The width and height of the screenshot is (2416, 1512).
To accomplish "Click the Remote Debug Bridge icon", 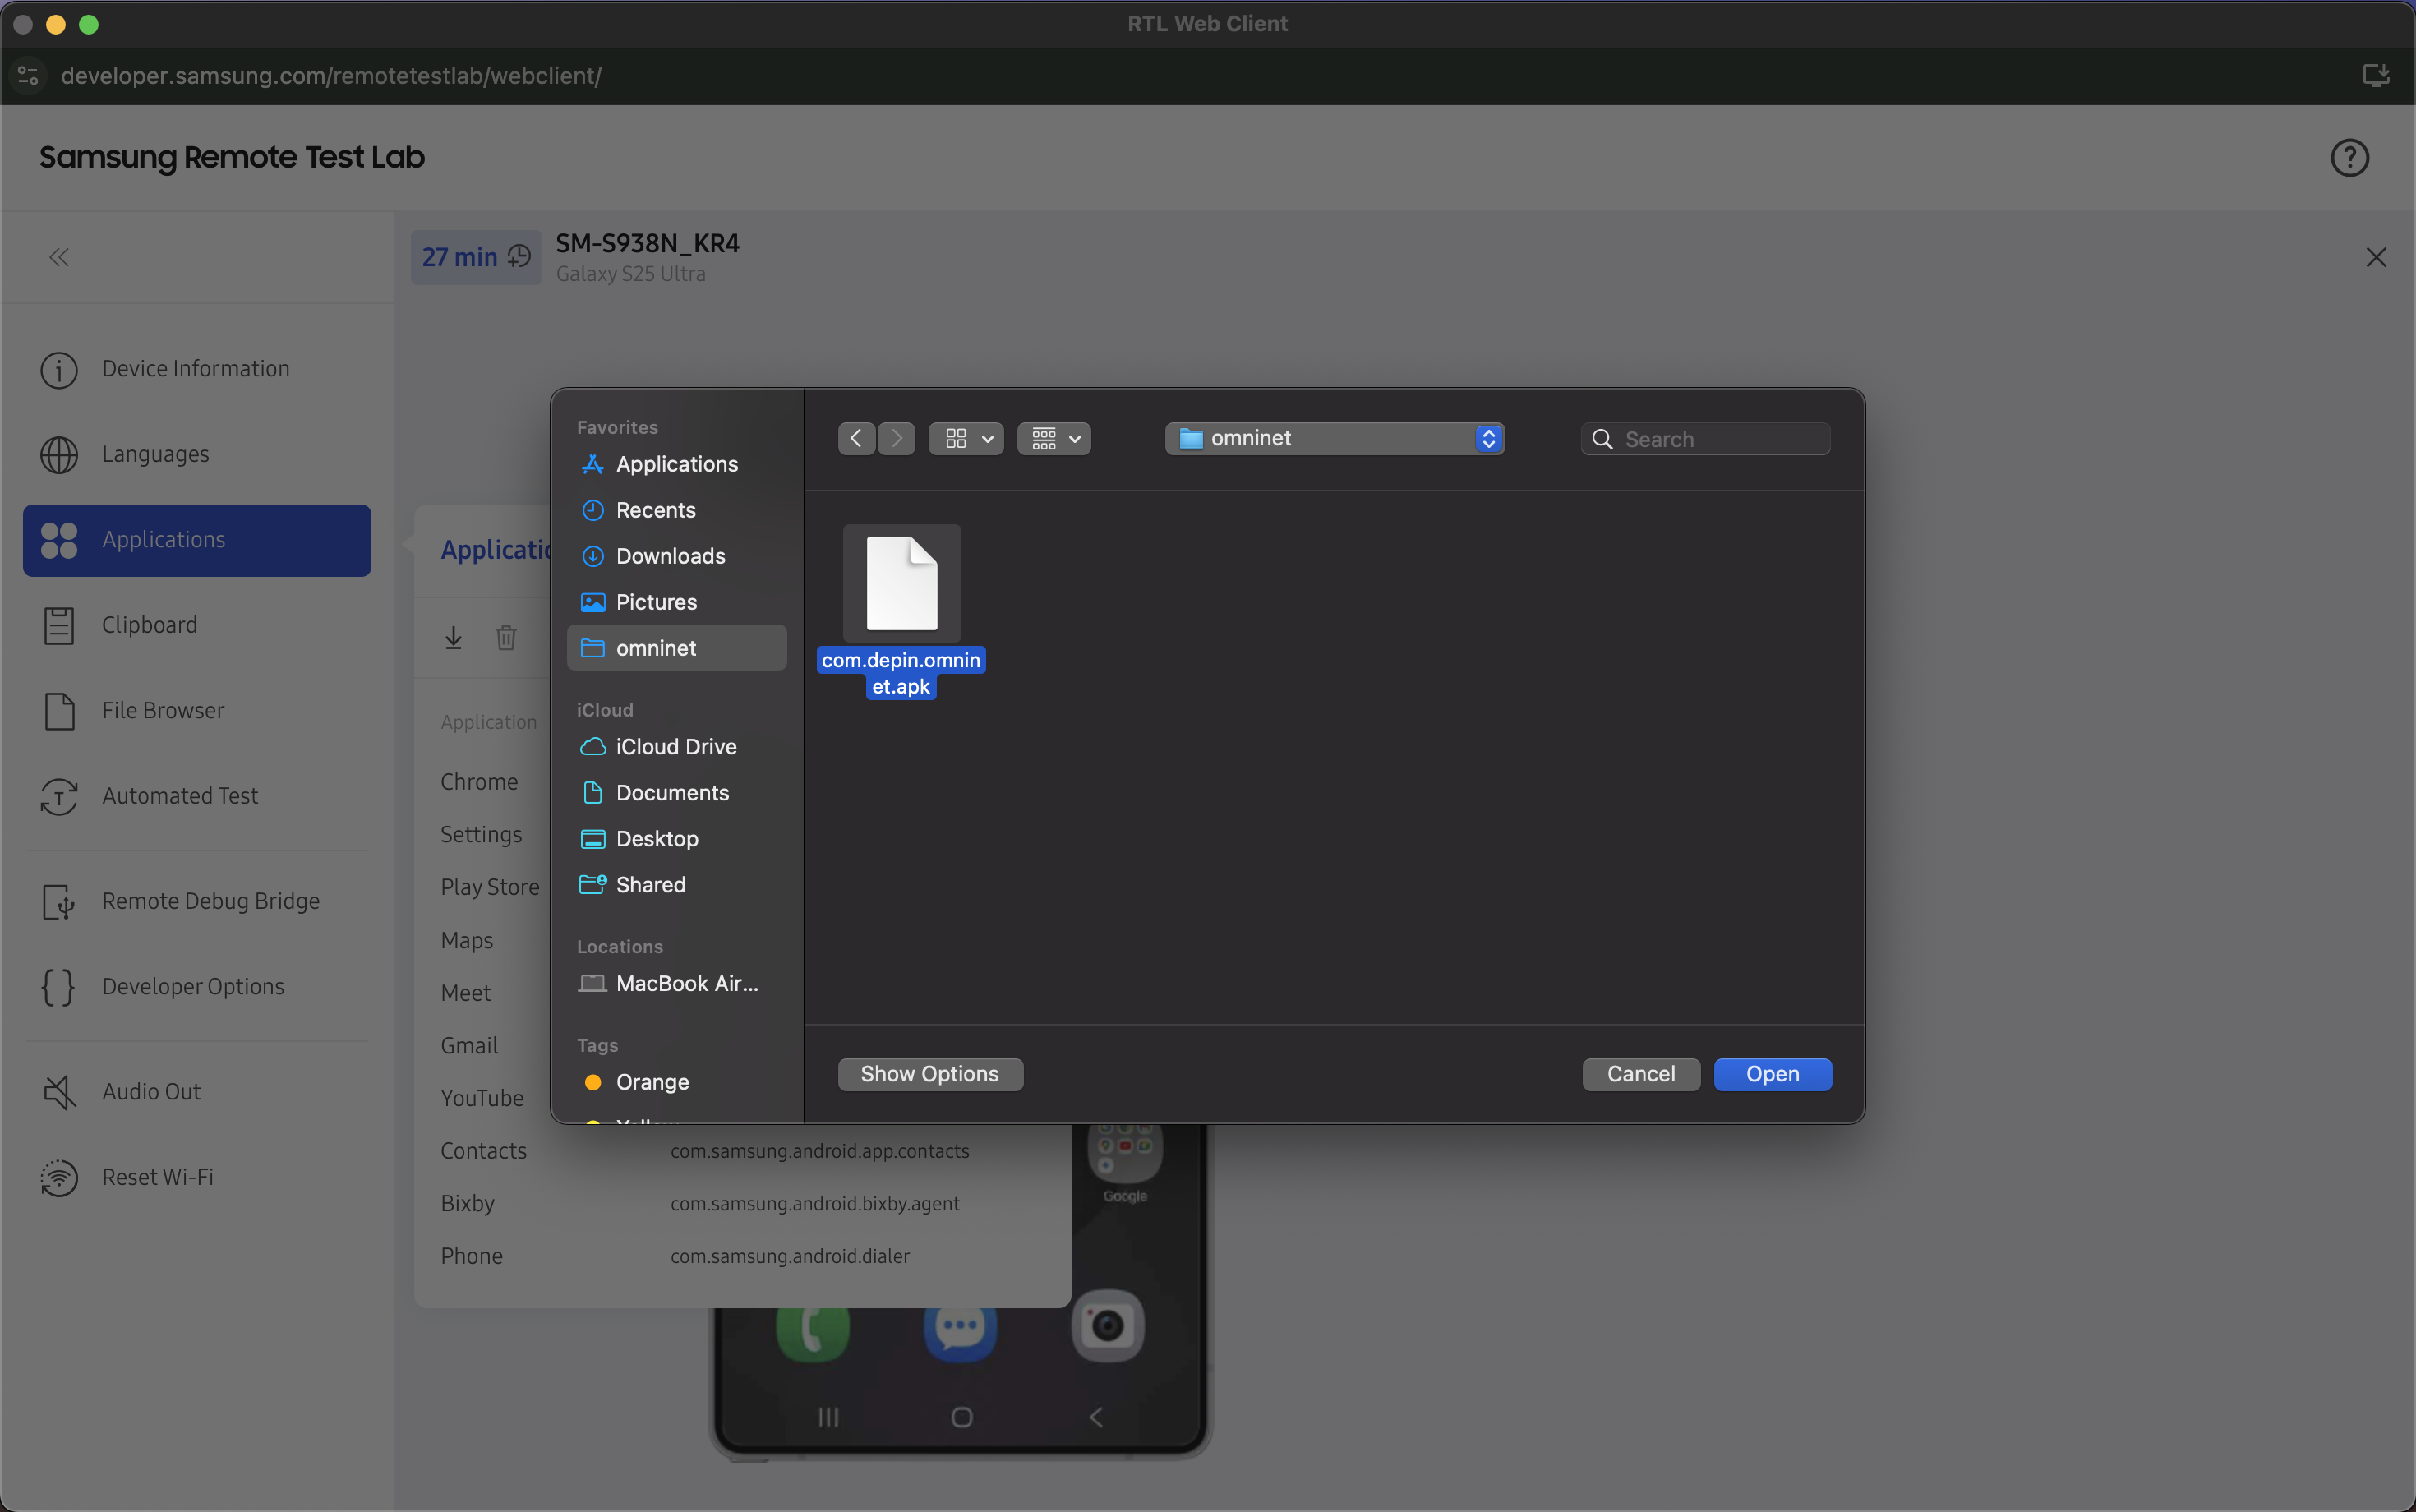I will (59, 901).
